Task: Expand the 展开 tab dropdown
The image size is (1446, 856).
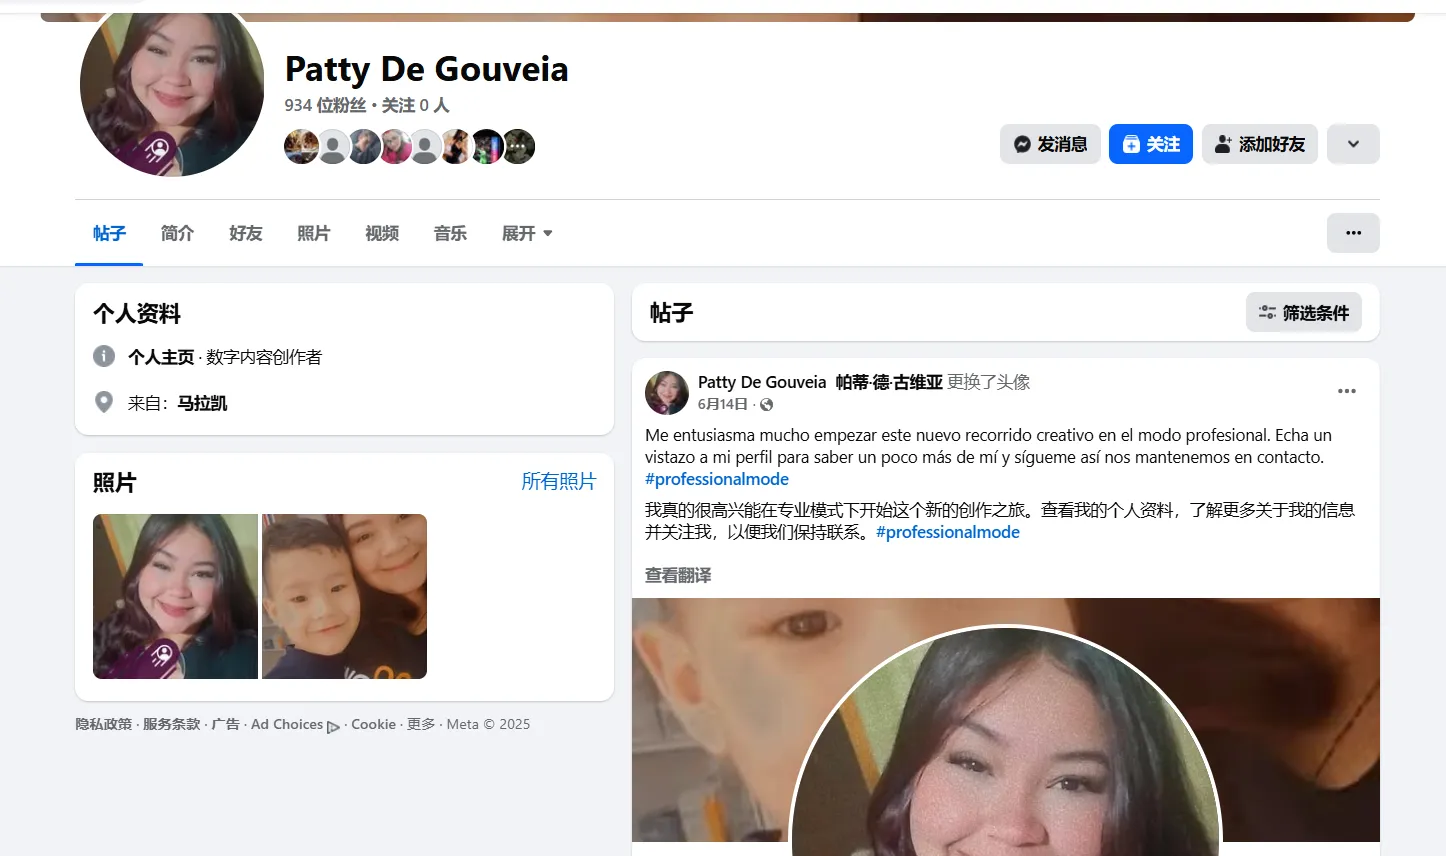Action: pos(527,233)
